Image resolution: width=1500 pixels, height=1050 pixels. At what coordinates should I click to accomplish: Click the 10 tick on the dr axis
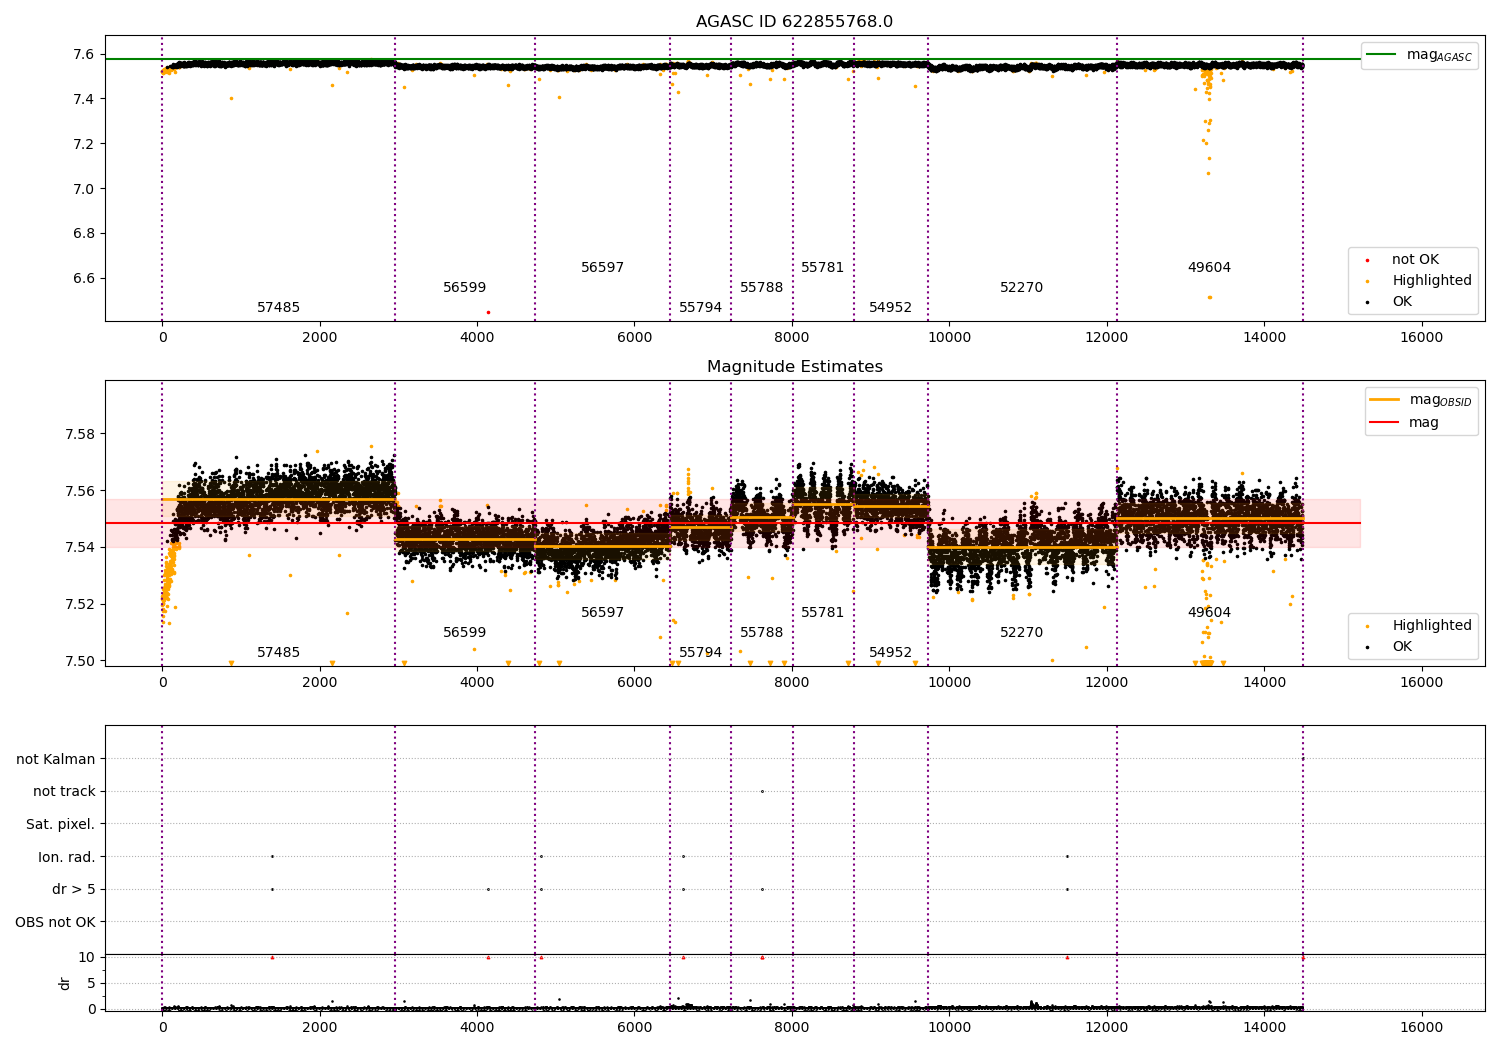87,957
